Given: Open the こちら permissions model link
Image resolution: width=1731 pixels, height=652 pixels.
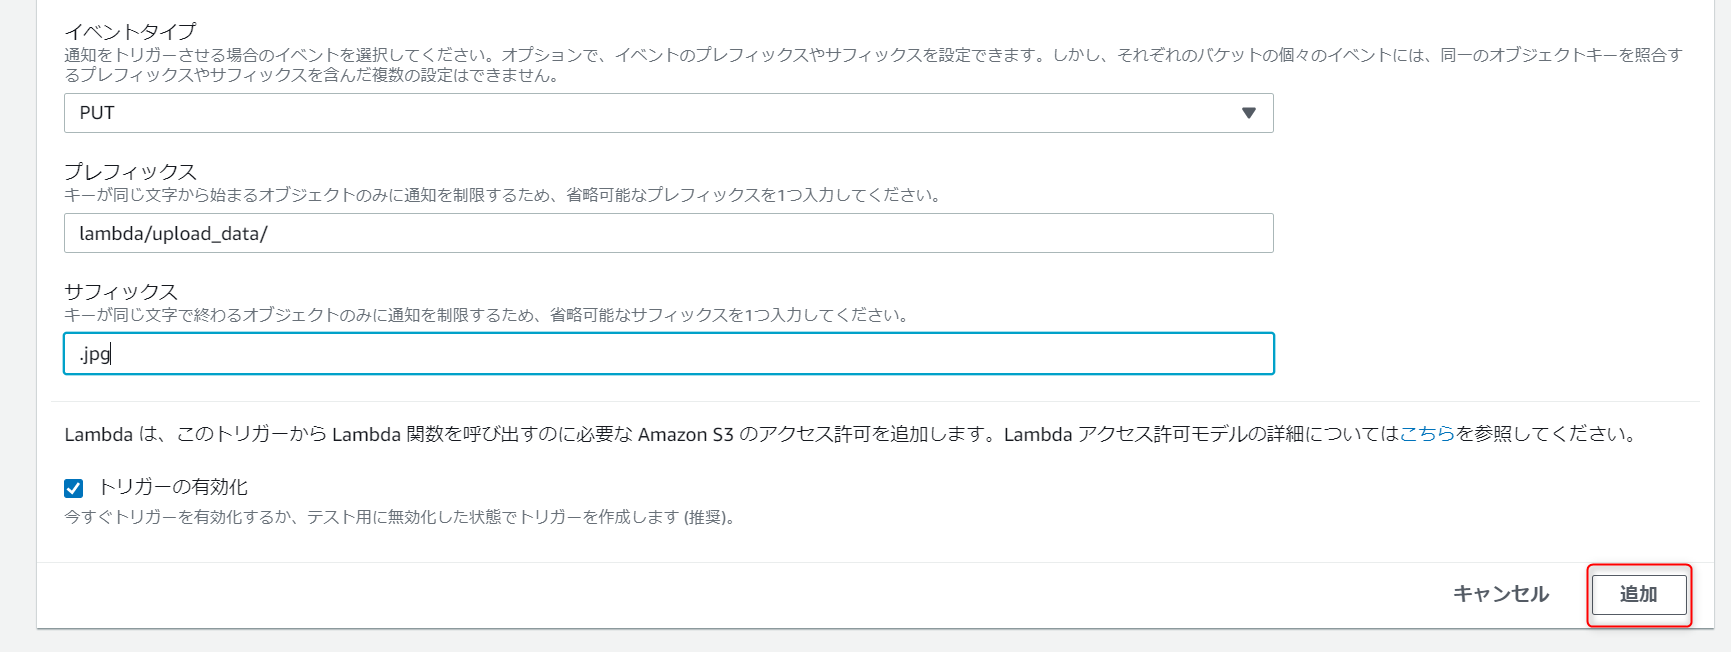Looking at the screenshot, I should pyautogui.click(x=1427, y=434).
